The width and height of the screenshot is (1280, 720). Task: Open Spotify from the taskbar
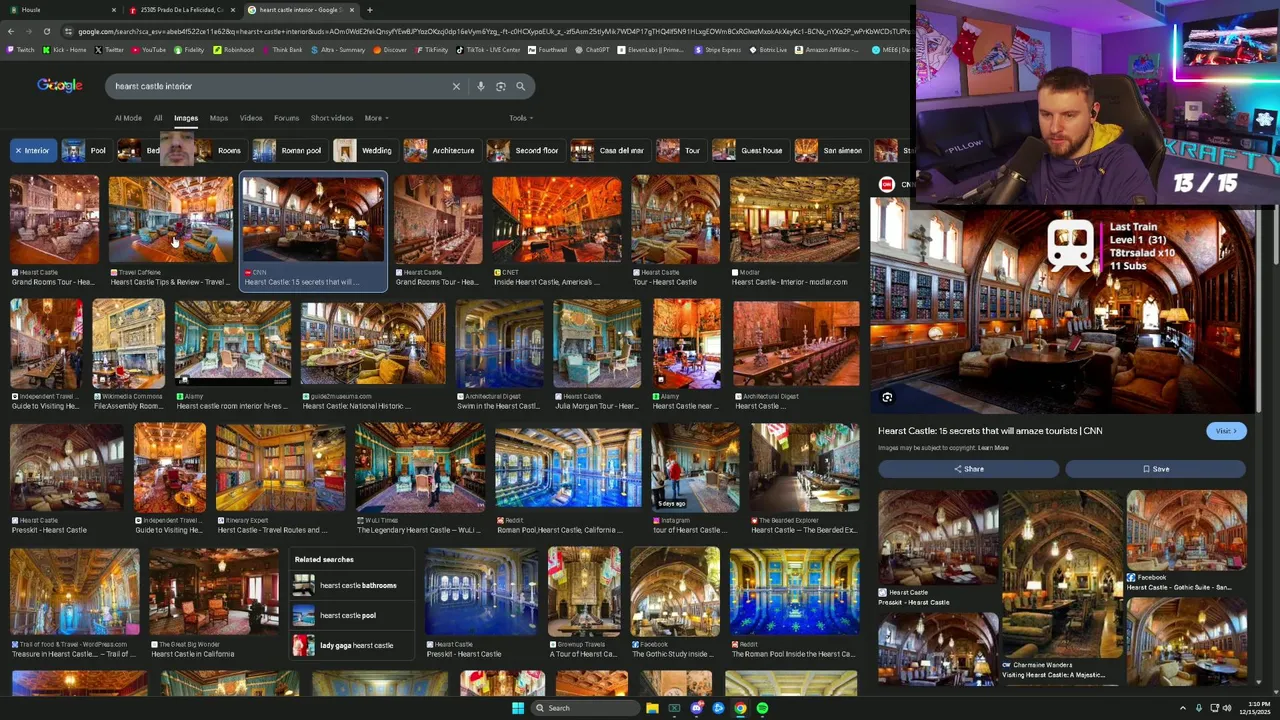[762, 708]
